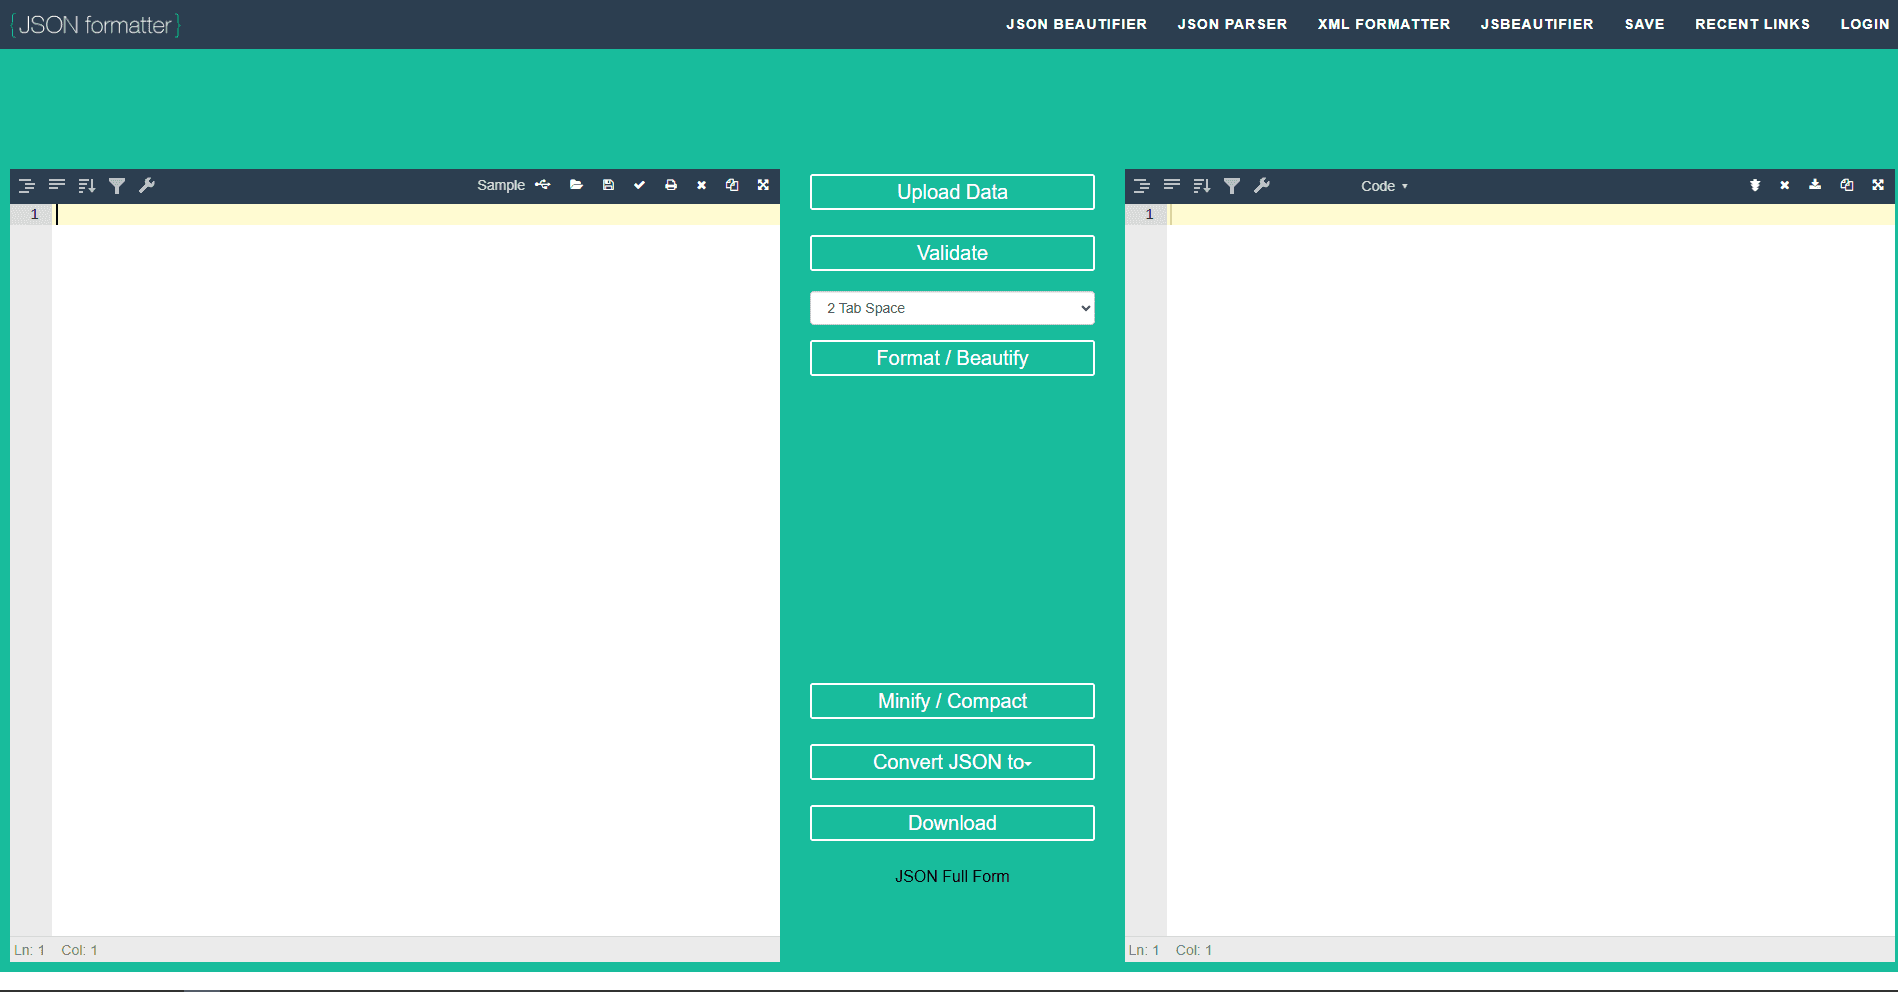Click the repair wrench in left editor toolbar
The height and width of the screenshot is (992, 1898).
pos(147,185)
